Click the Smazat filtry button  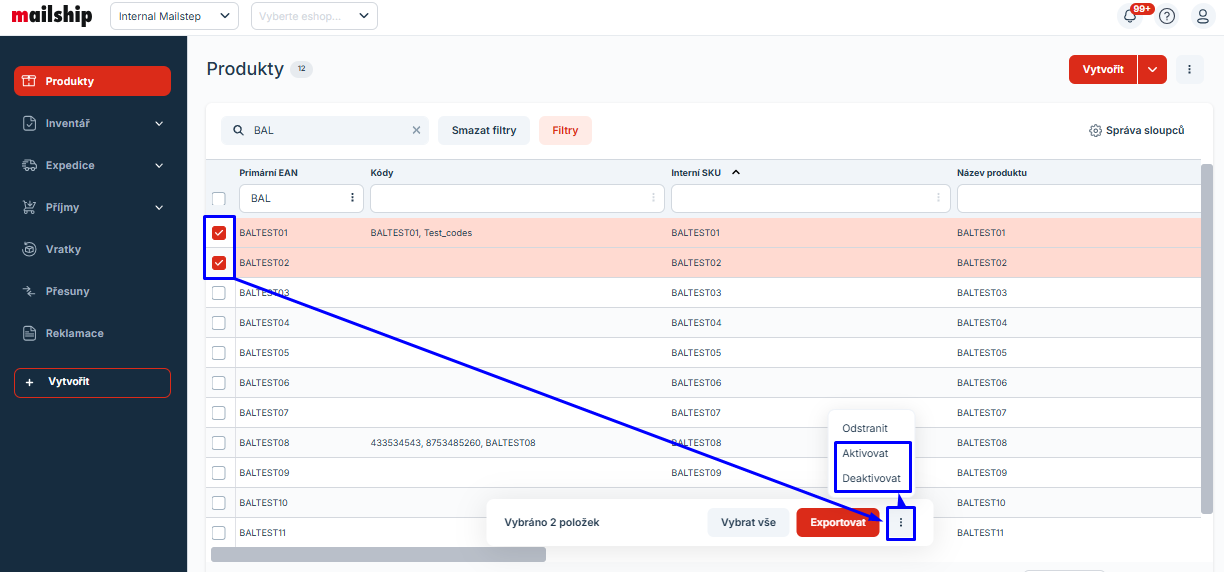tap(484, 130)
